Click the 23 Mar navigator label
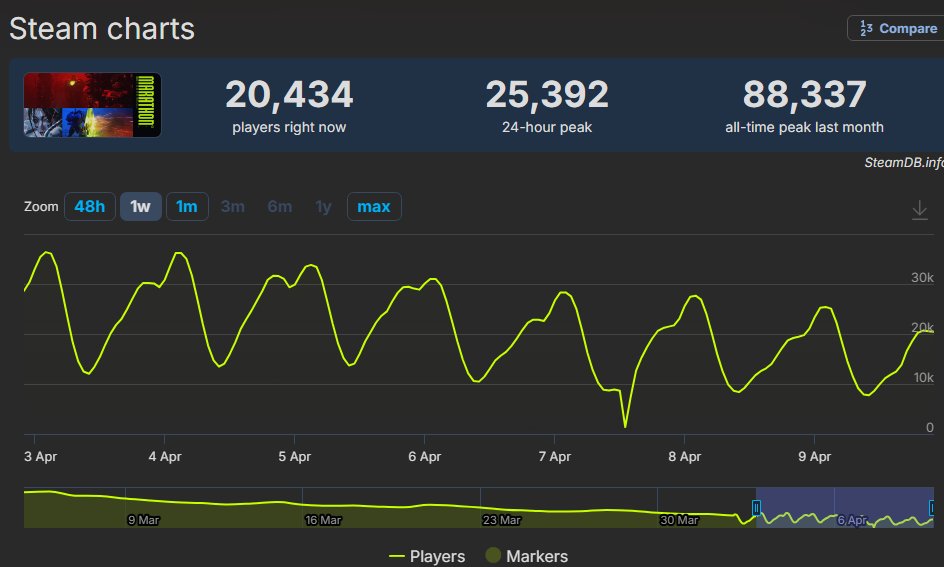 pos(501,520)
